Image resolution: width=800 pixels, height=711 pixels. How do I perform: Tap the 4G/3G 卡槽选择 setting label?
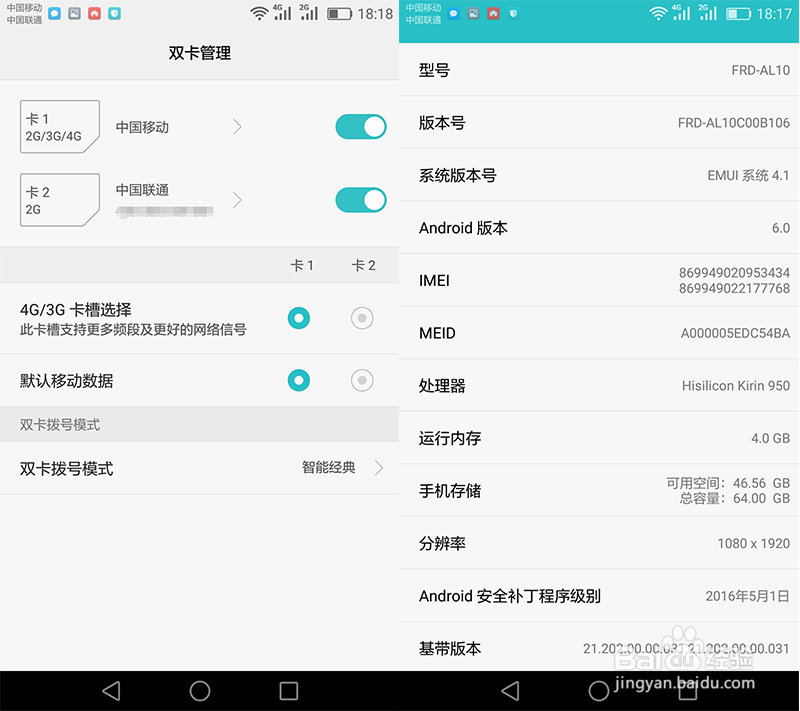tap(76, 310)
